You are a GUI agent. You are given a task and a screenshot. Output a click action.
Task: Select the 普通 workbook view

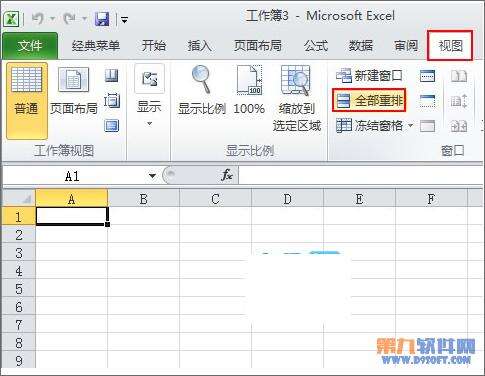click(x=27, y=101)
